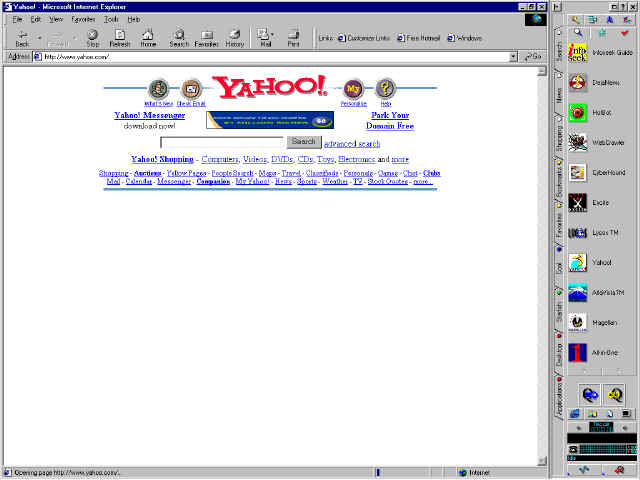This screenshot has width=640, height=480.
Task: Click the Yahoo Search button
Action: (x=304, y=142)
